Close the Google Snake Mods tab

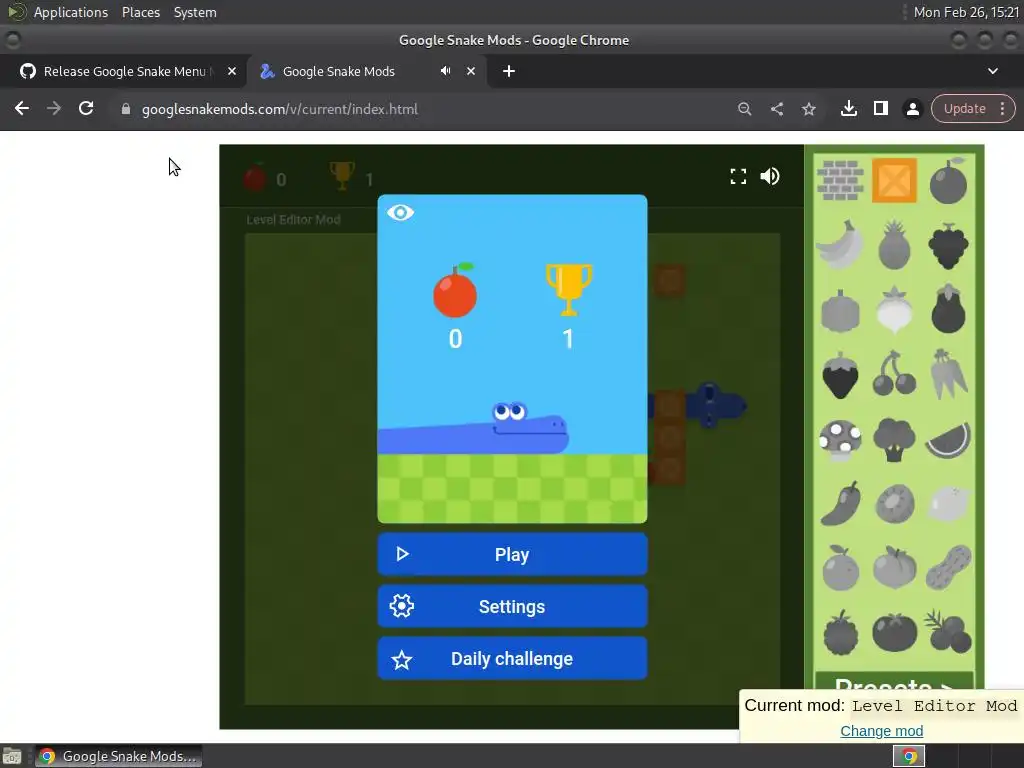(471, 71)
